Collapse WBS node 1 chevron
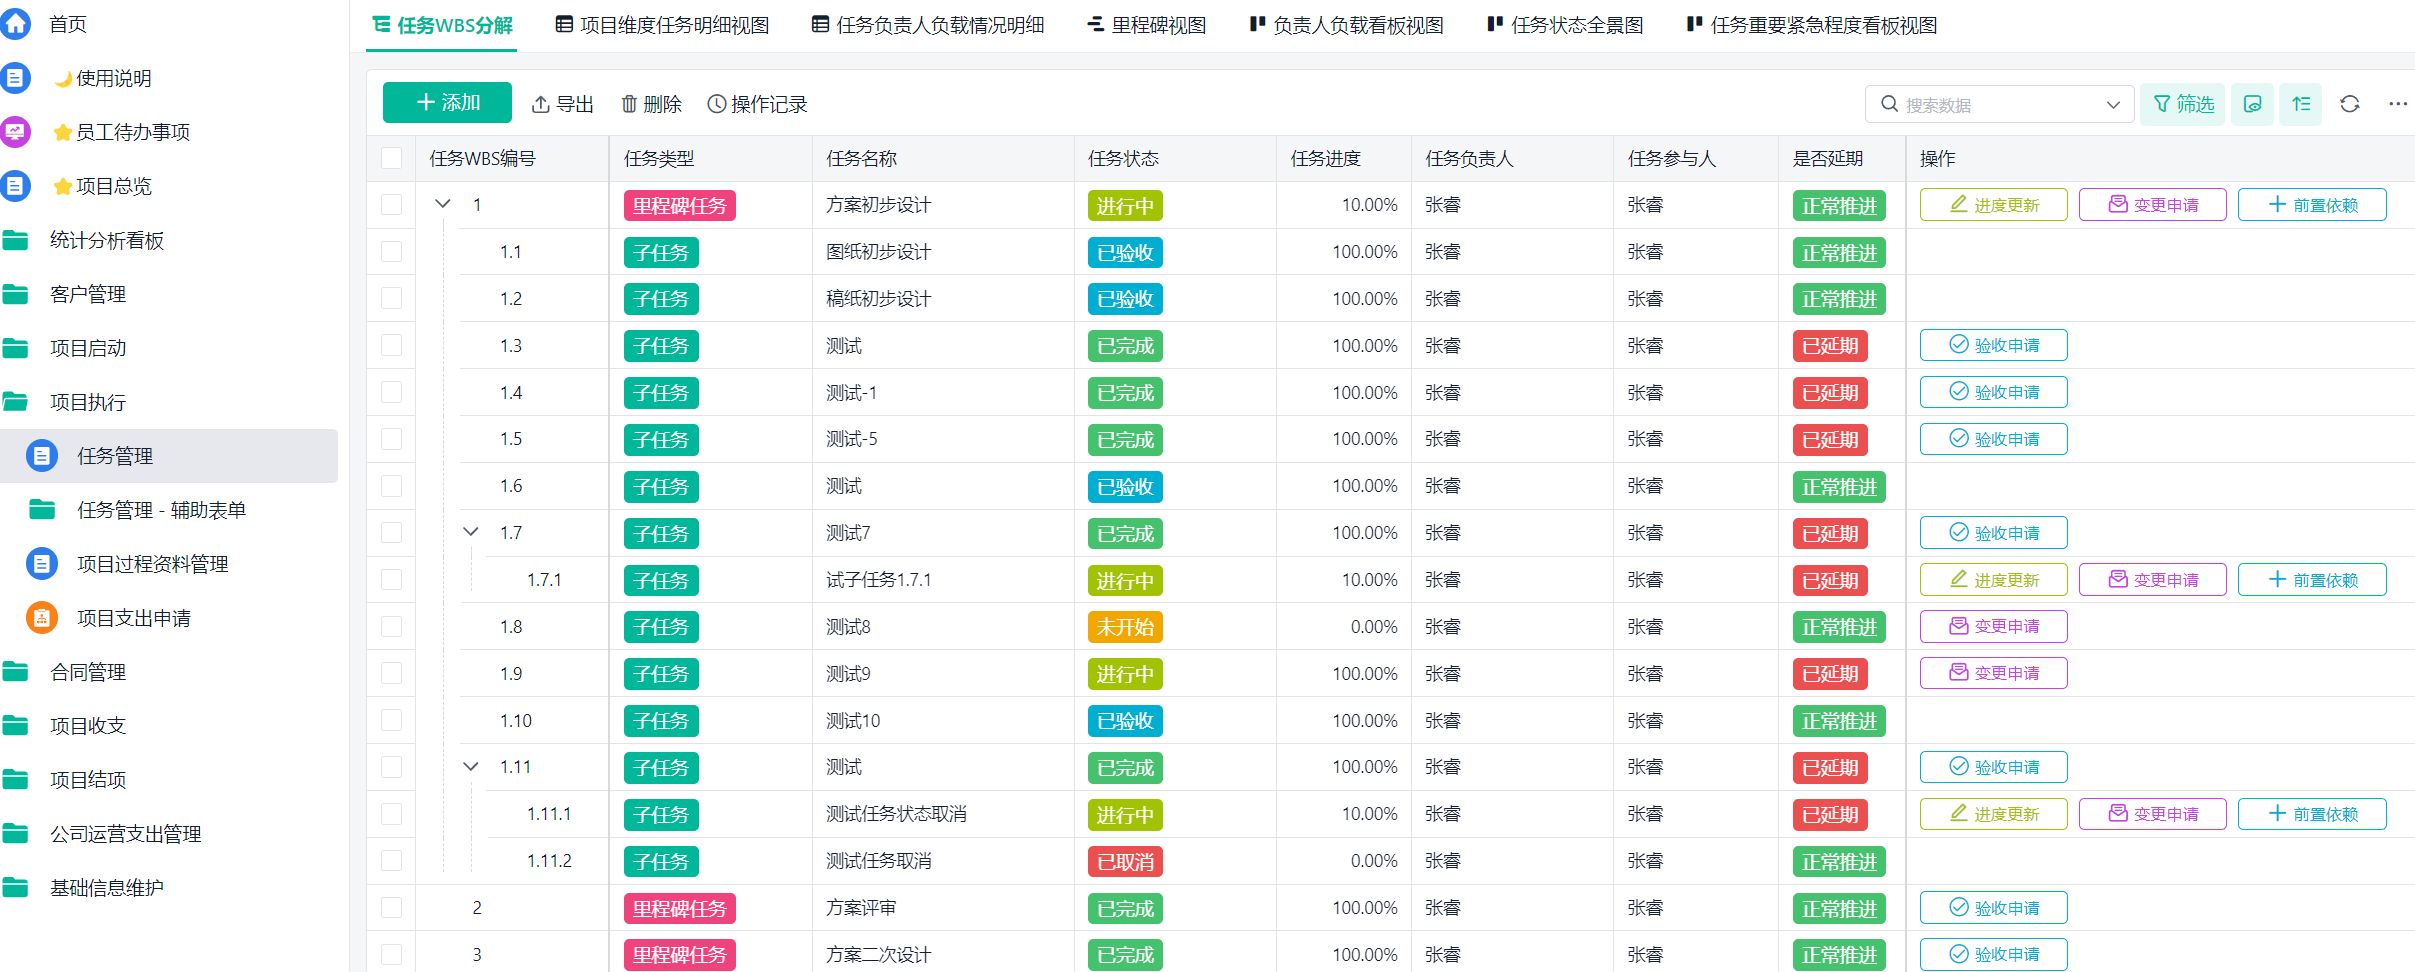Viewport: 2415px width, 972px height. (443, 204)
